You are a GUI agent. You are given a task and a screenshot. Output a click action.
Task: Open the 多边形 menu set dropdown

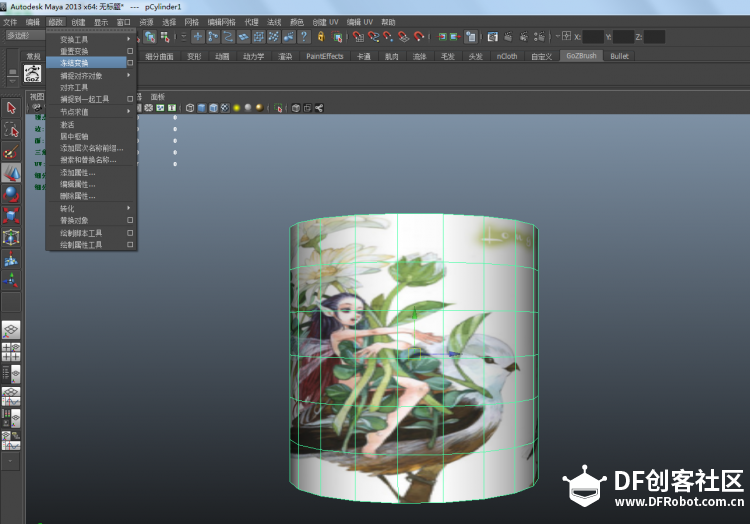[x=24, y=35]
